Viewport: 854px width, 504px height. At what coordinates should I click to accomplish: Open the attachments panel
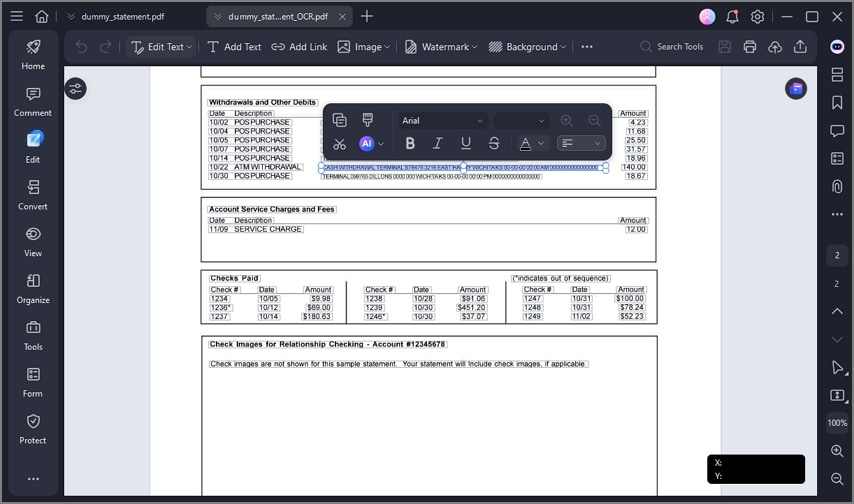point(838,187)
